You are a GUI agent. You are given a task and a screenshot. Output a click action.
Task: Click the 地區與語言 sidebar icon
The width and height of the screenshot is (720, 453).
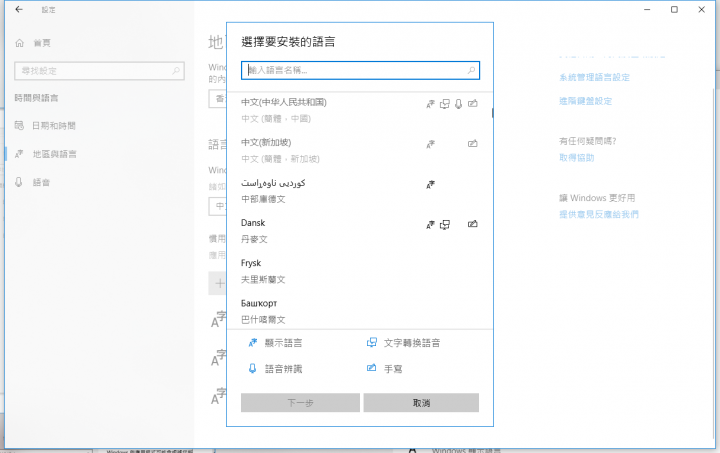click(x=19, y=154)
